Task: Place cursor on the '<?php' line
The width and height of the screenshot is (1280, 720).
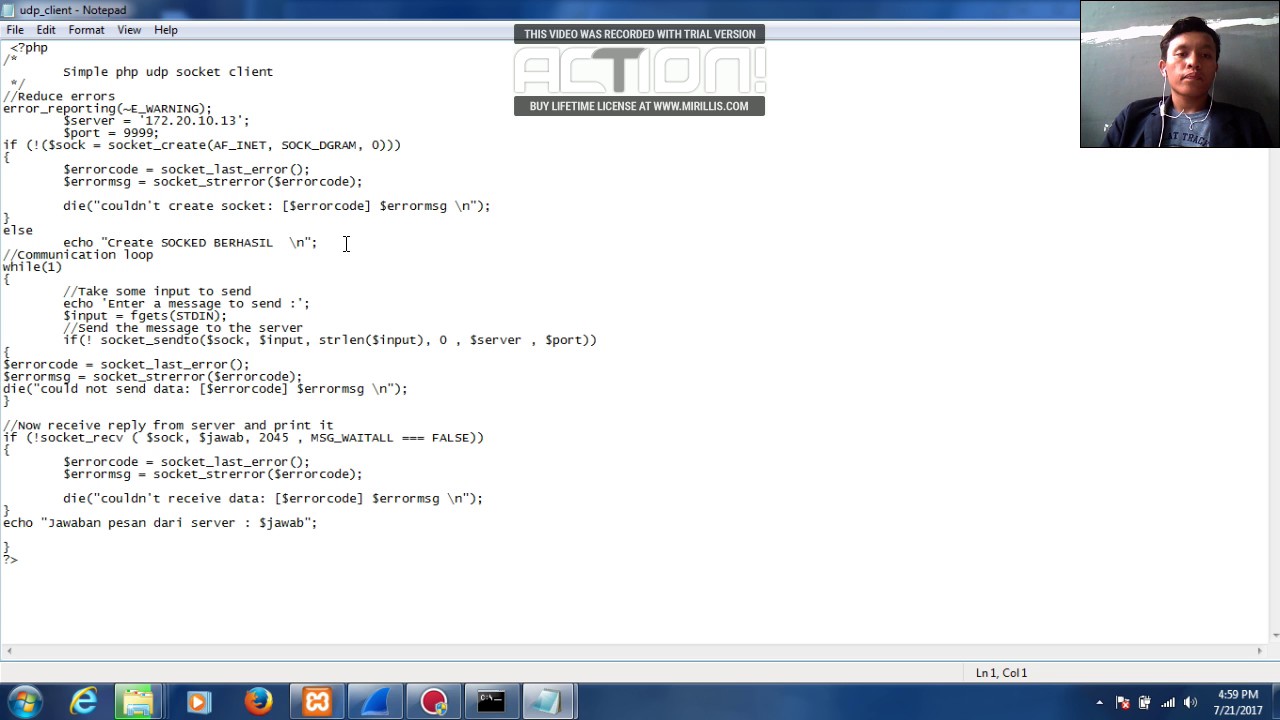Action: (x=29, y=47)
